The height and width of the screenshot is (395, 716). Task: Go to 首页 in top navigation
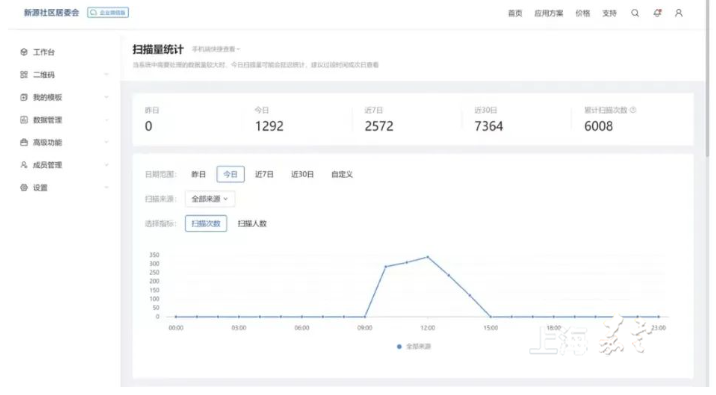tap(515, 13)
